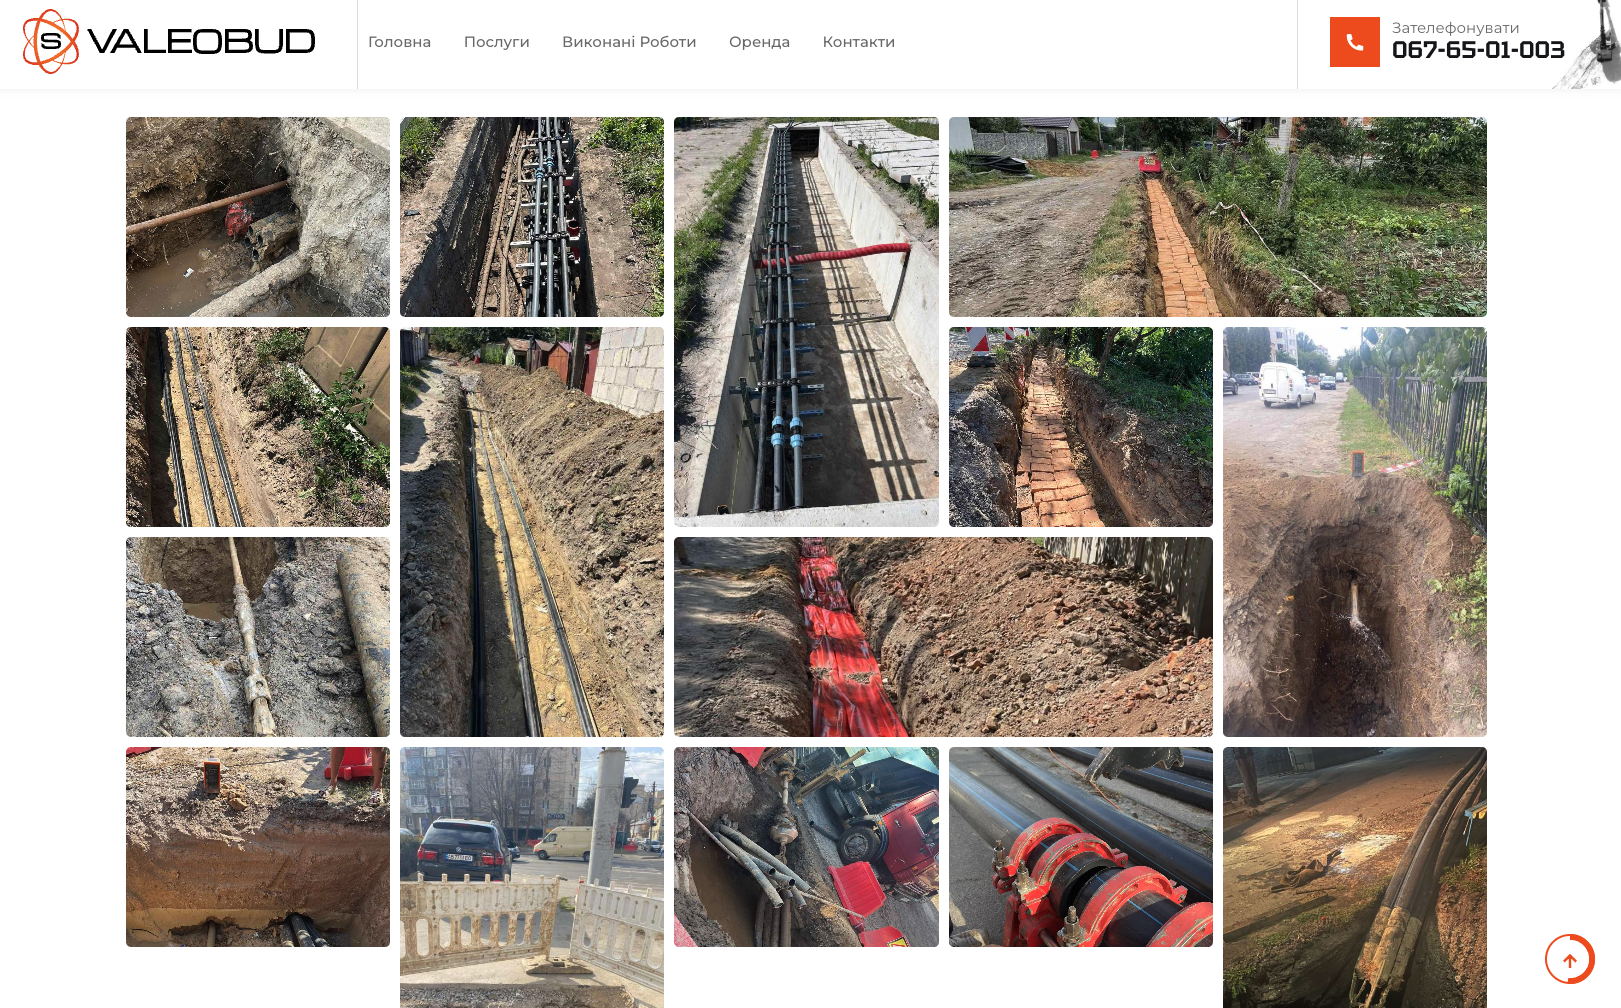Image resolution: width=1621 pixels, height=1008 pixels.
Task: View photo of BMW behind white barriers
Action: point(531,877)
